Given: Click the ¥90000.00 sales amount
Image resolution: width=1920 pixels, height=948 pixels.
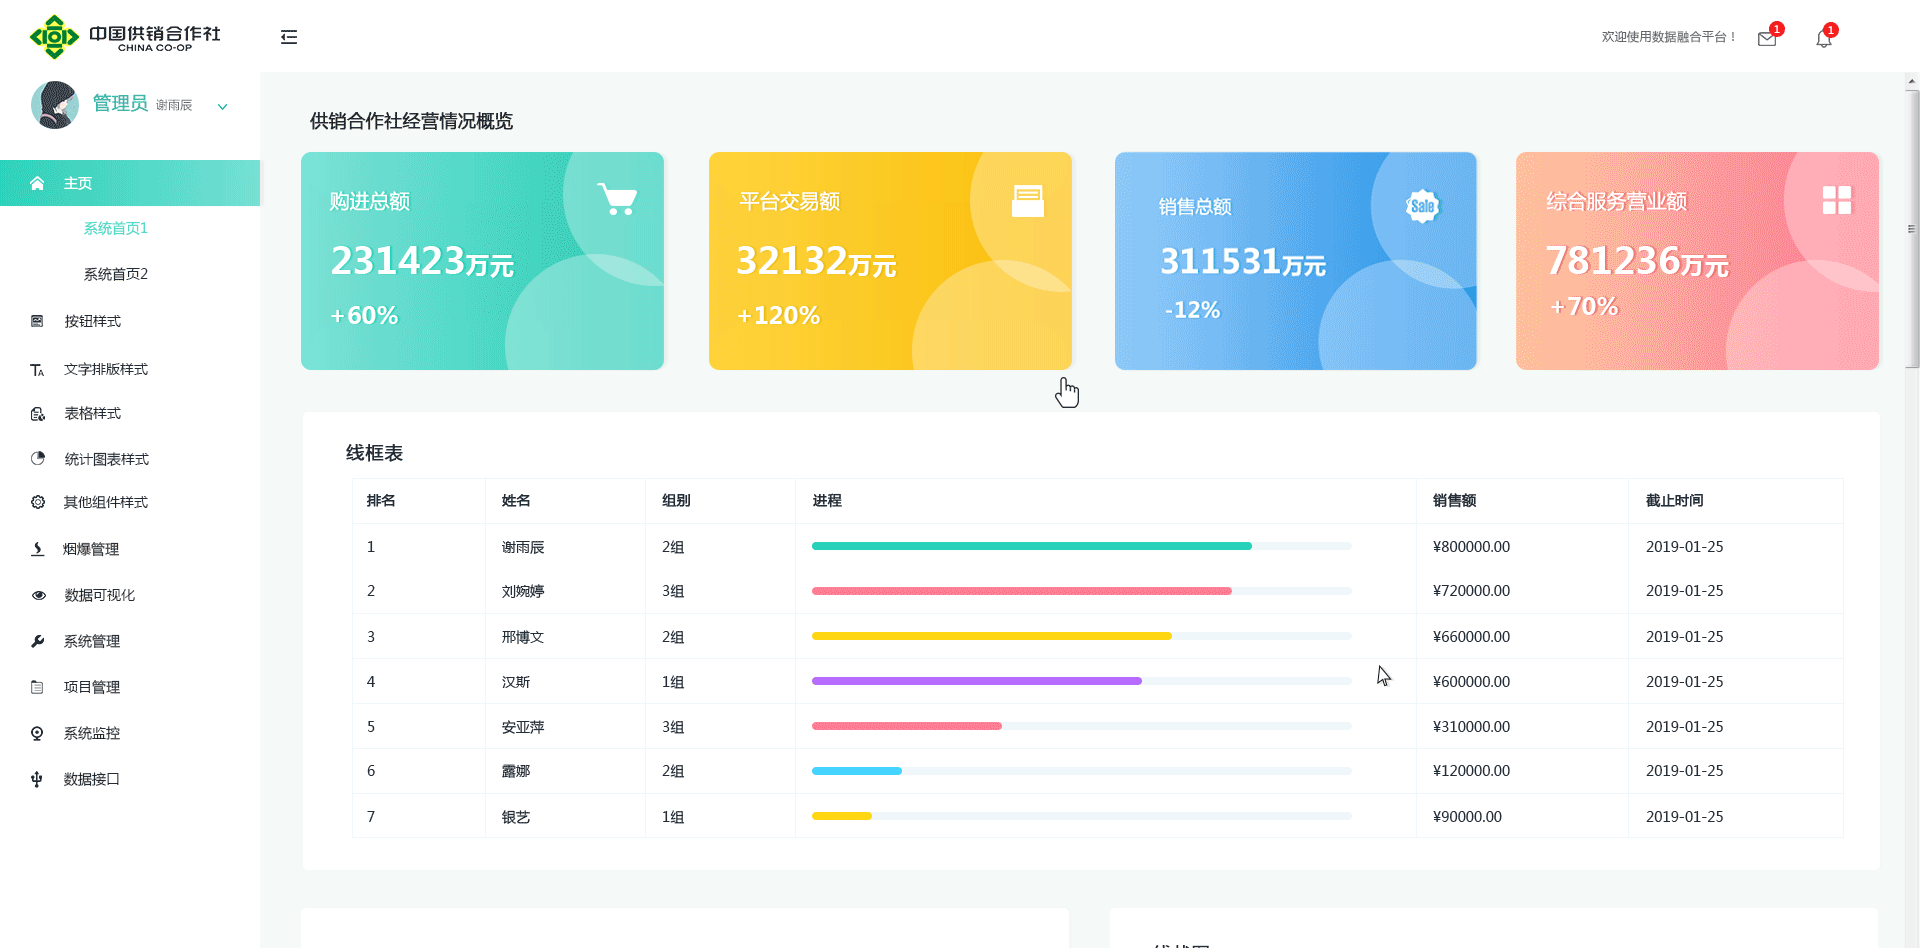Looking at the screenshot, I should (1467, 817).
